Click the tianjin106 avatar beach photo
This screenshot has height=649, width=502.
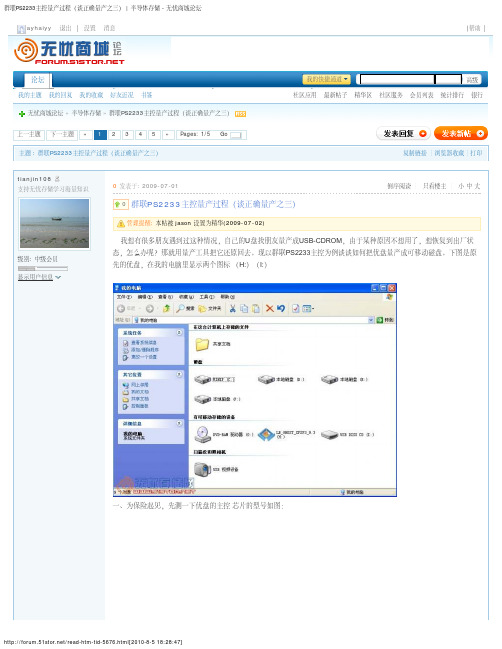click(x=55, y=224)
